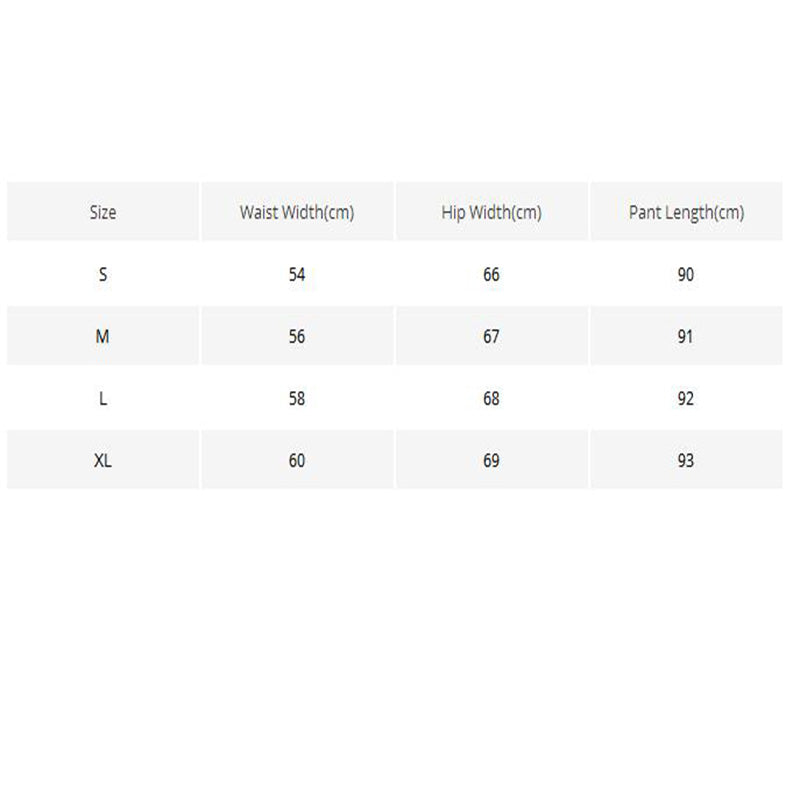Select hip width value 69
This screenshot has height=800, width=800.
(491, 461)
